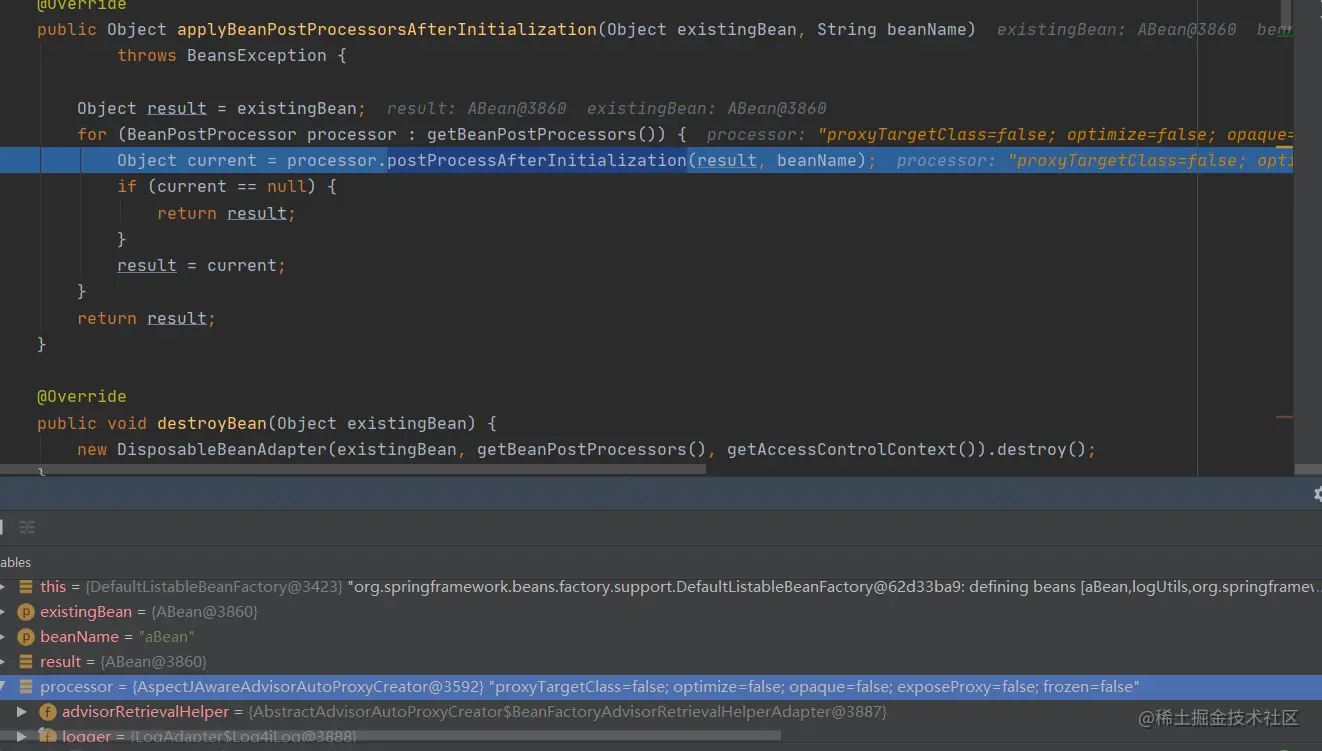Select the processor variable name in Variables panel
The width and height of the screenshot is (1322, 751).
pos(77,687)
